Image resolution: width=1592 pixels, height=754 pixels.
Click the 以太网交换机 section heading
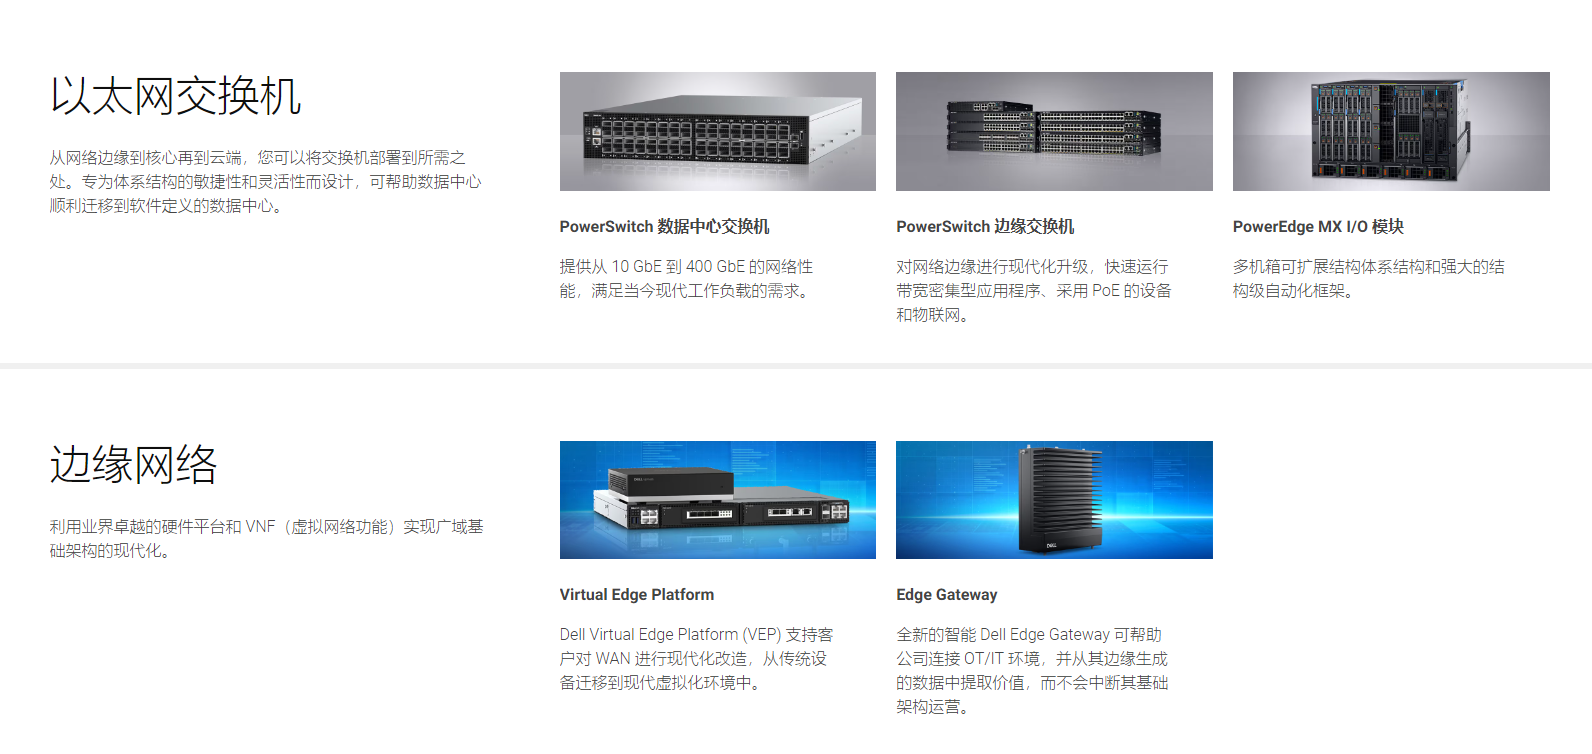coord(175,96)
